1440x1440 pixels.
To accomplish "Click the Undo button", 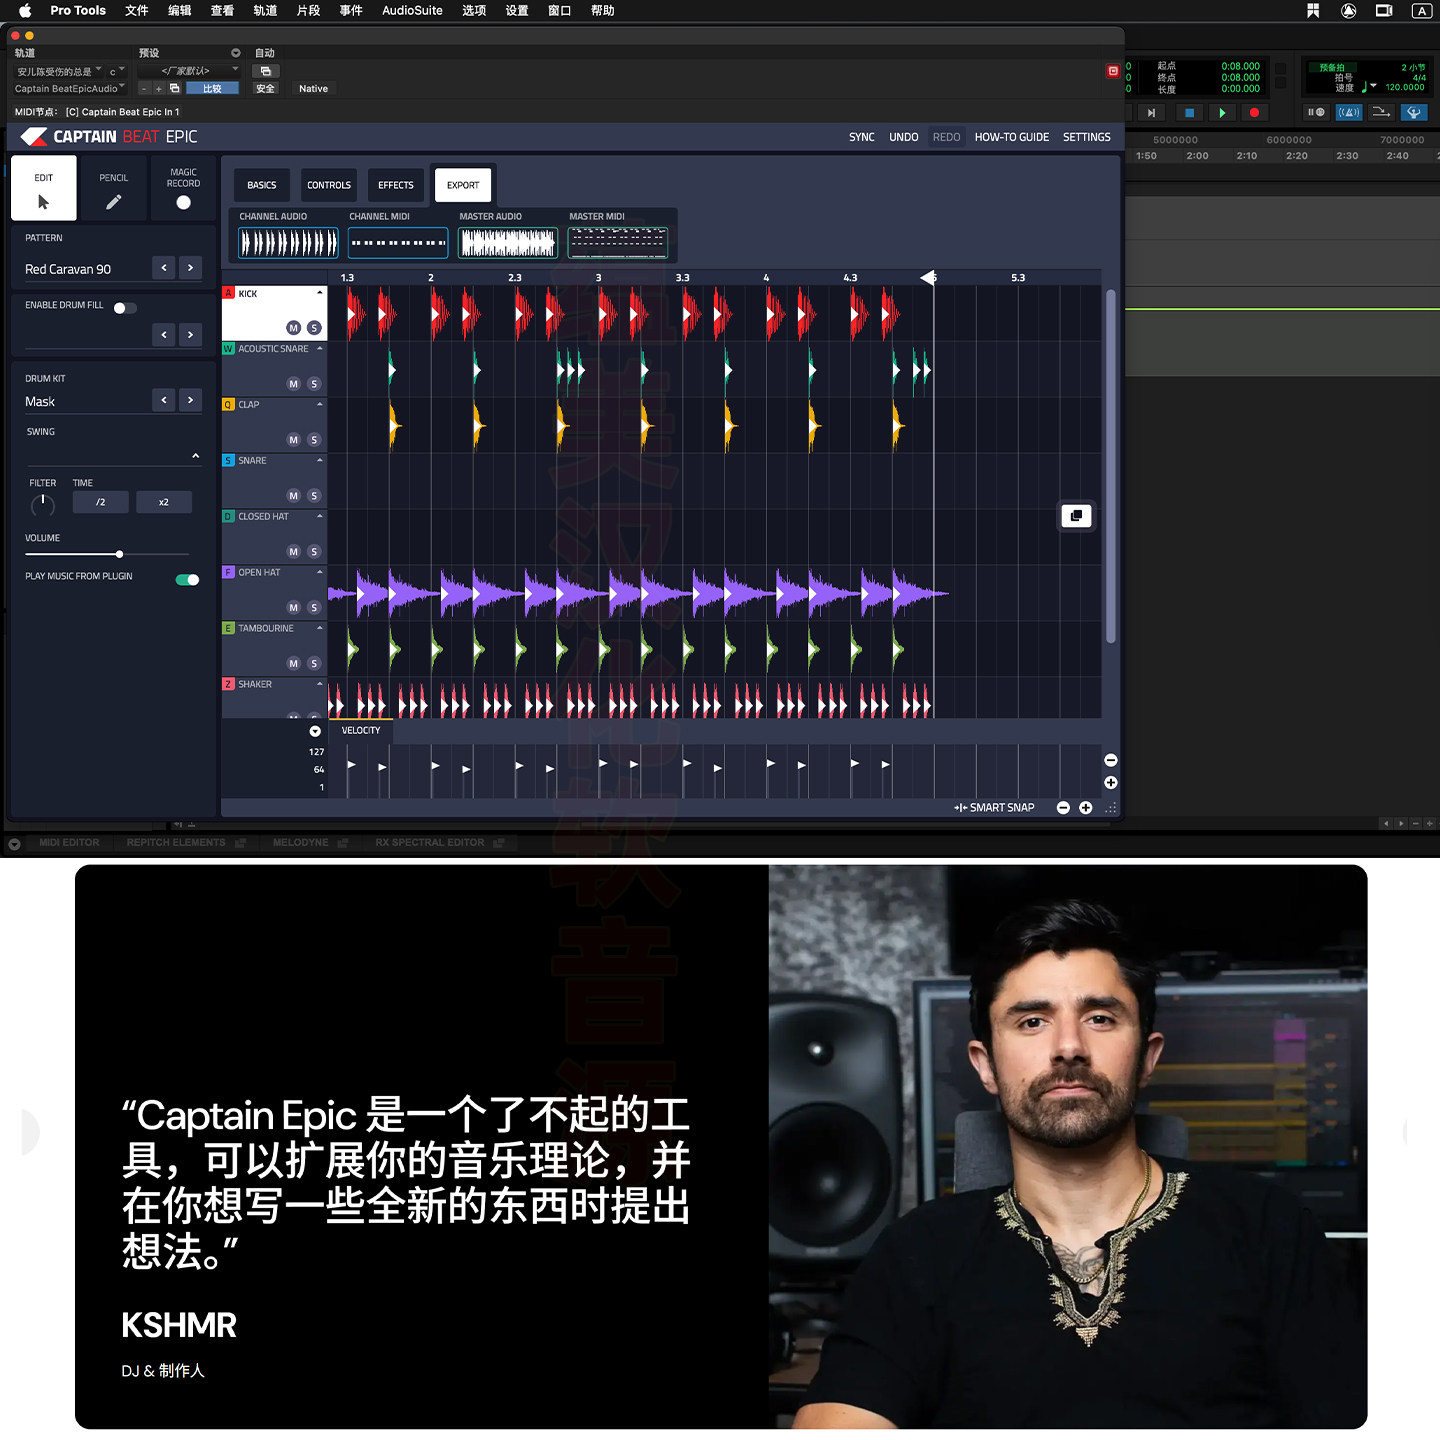I will pos(904,137).
